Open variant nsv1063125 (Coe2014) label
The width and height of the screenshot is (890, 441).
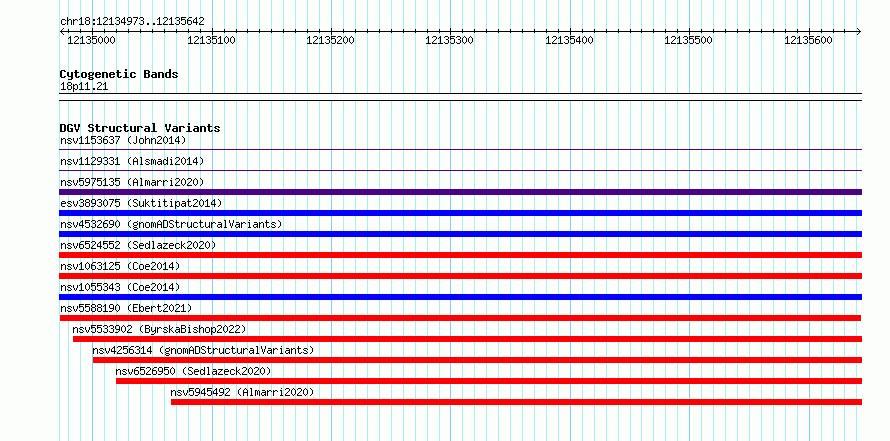pos(120,266)
